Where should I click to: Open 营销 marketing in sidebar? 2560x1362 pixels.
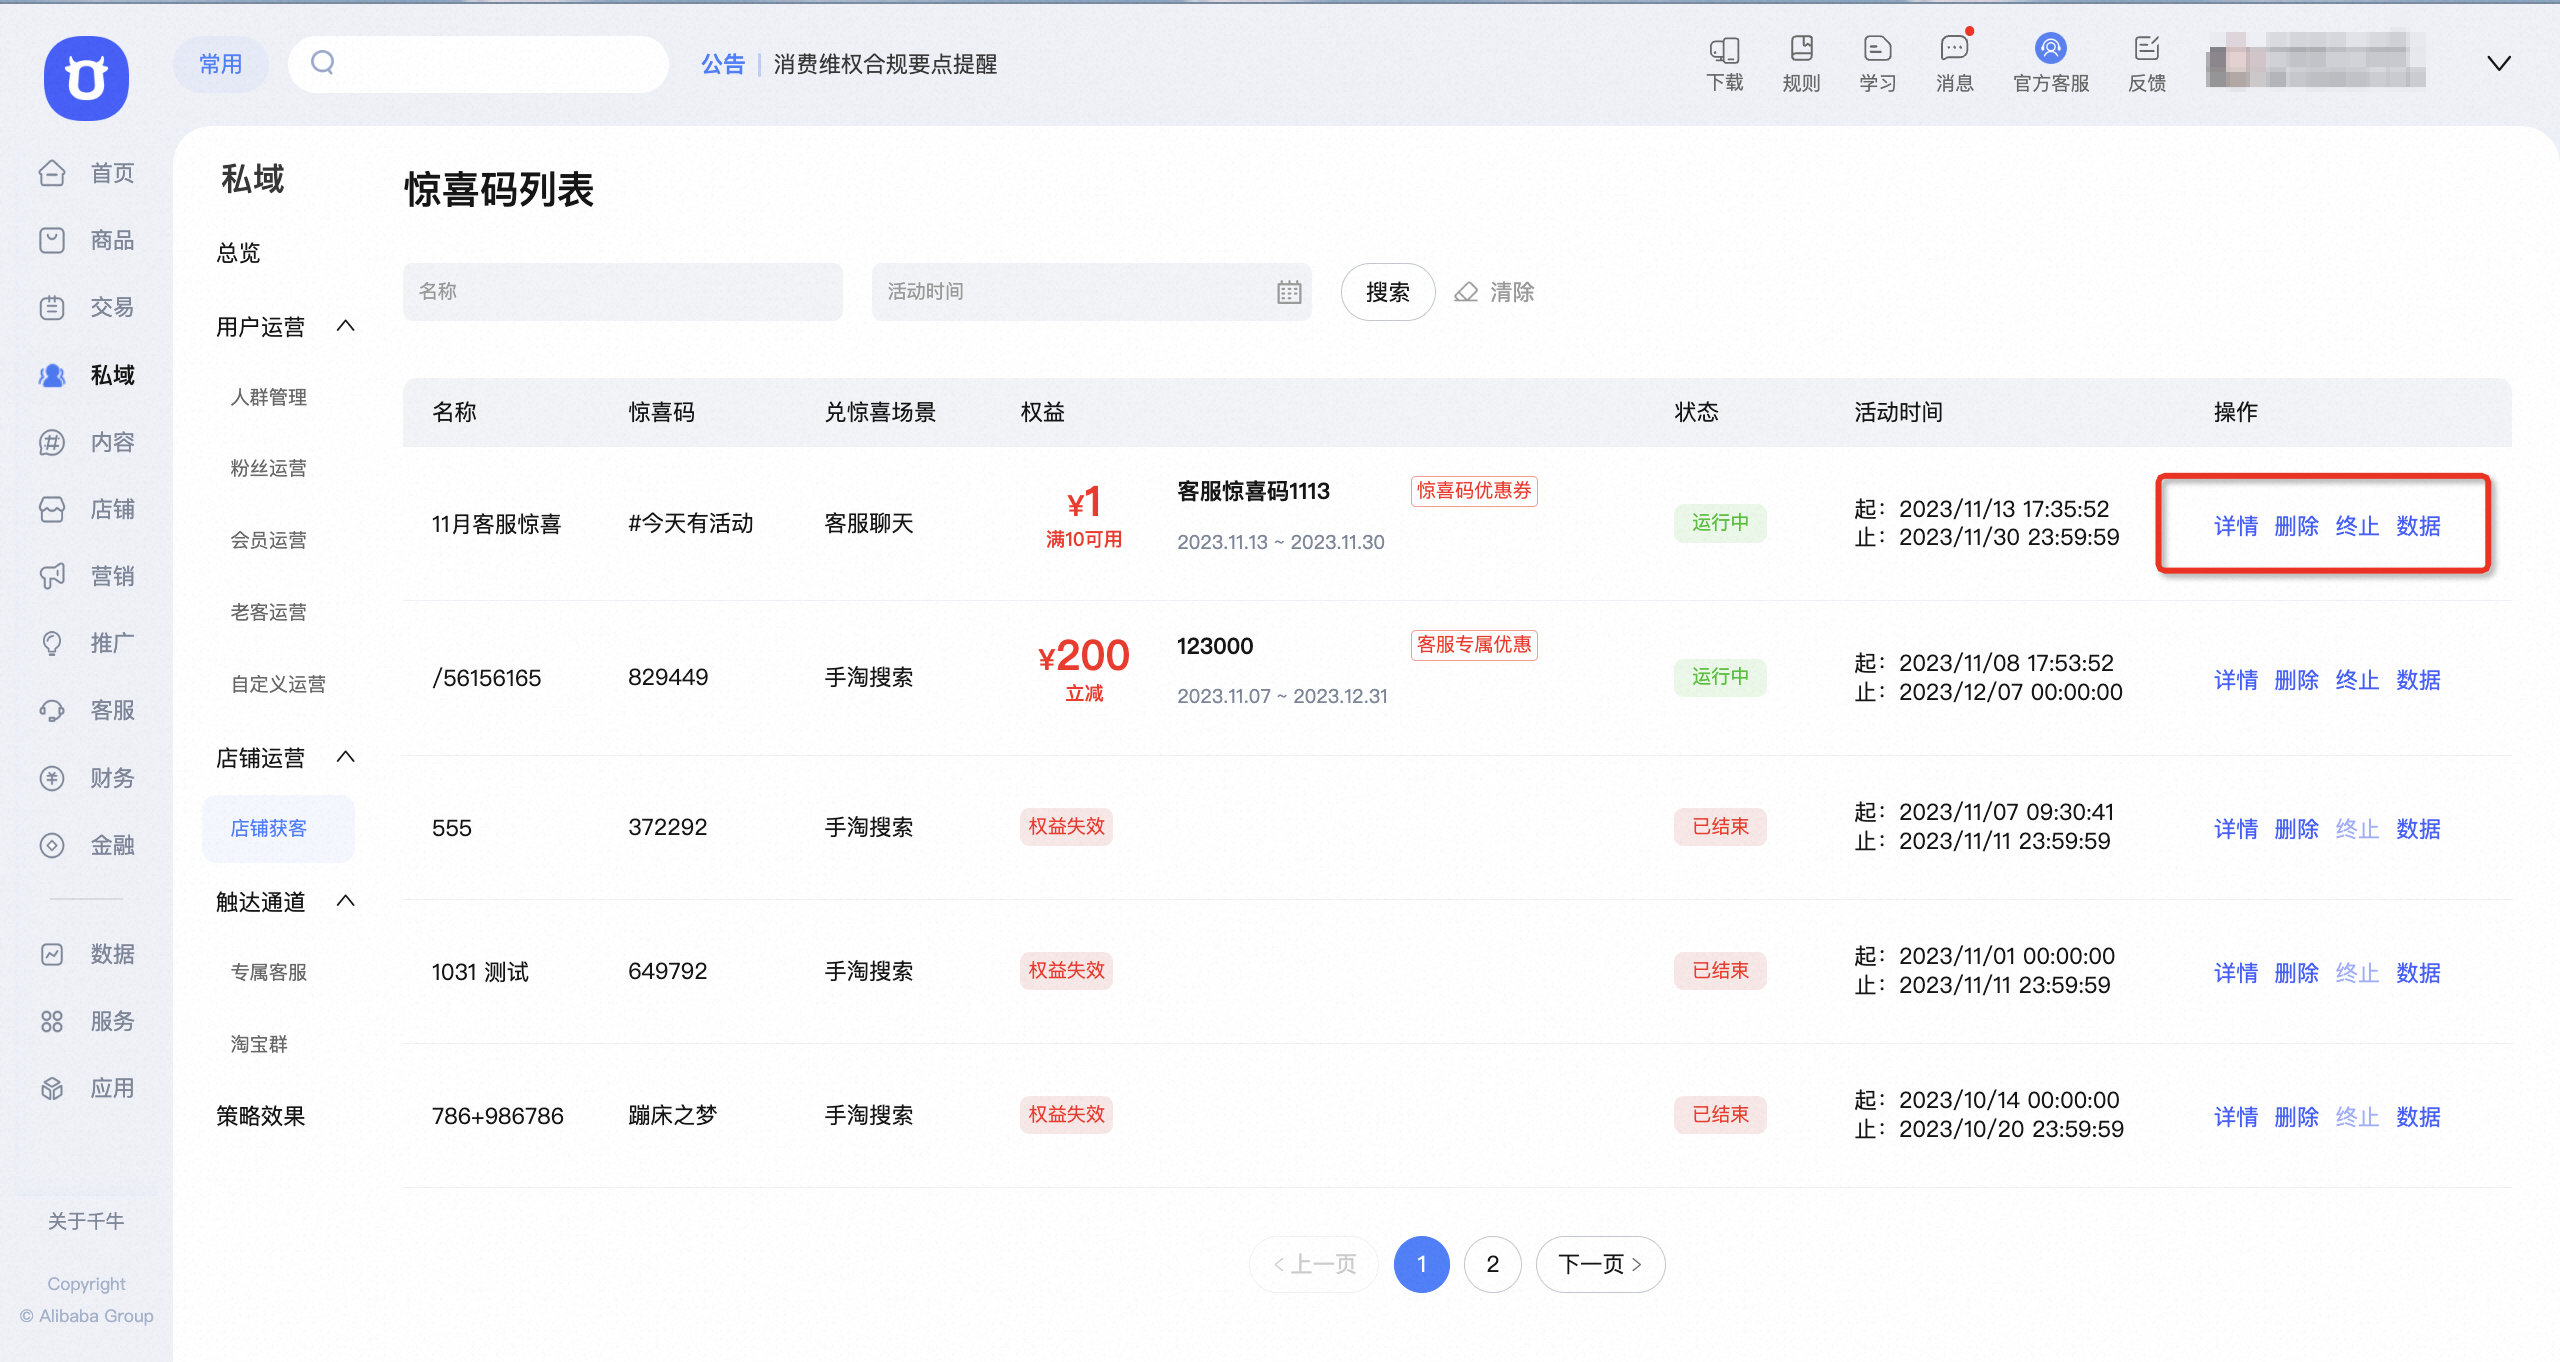(87, 576)
